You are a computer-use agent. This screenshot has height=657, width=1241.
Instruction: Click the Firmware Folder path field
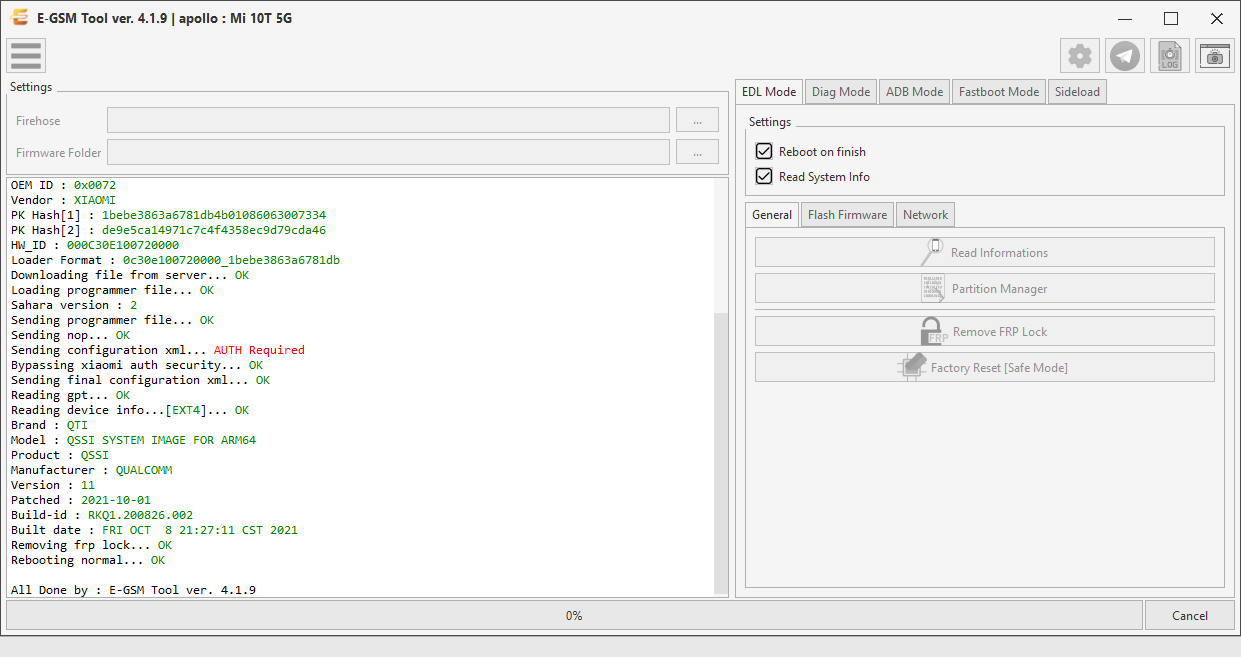388,152
